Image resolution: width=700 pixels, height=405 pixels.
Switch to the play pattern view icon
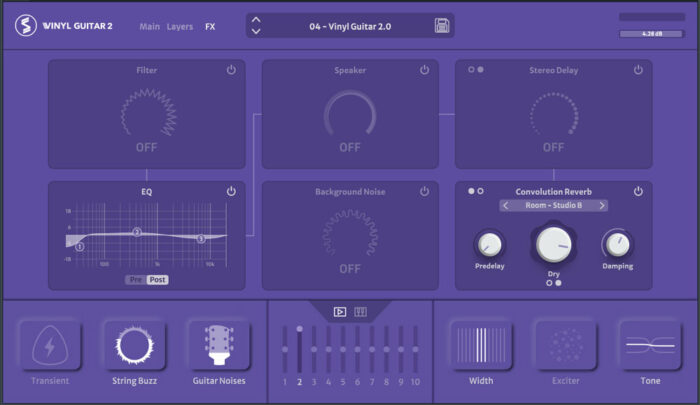pos(340,312)
